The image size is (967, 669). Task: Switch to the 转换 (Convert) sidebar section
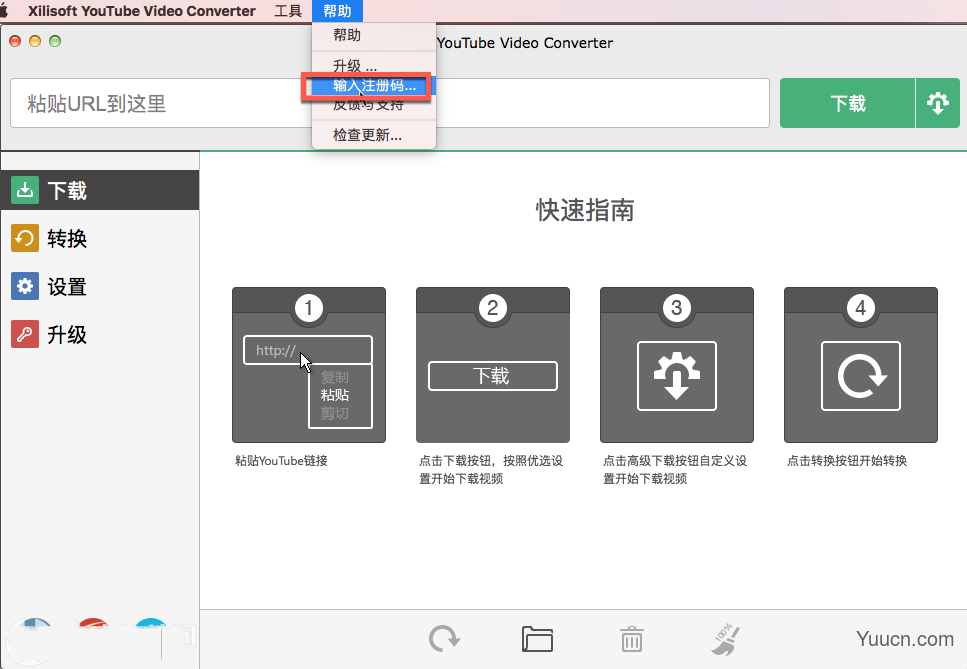[x=55, y=238]
